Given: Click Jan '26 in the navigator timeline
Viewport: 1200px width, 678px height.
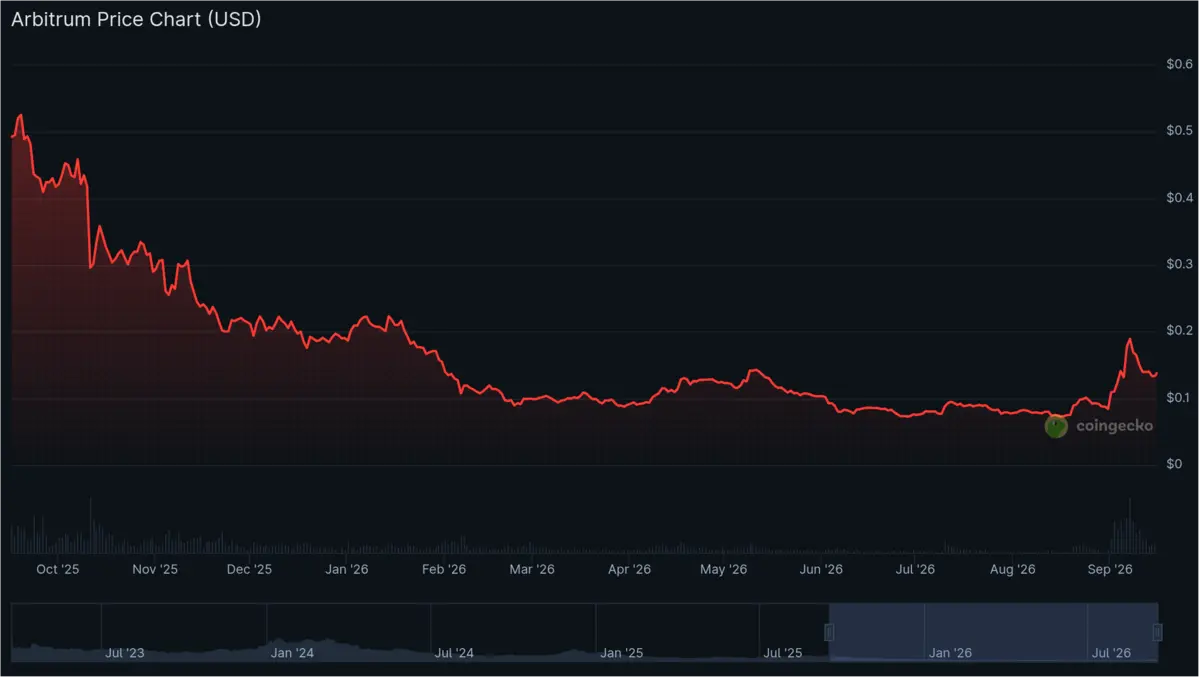Looking at the screenshot, I should pyautogui.click(x=950, y=653).
